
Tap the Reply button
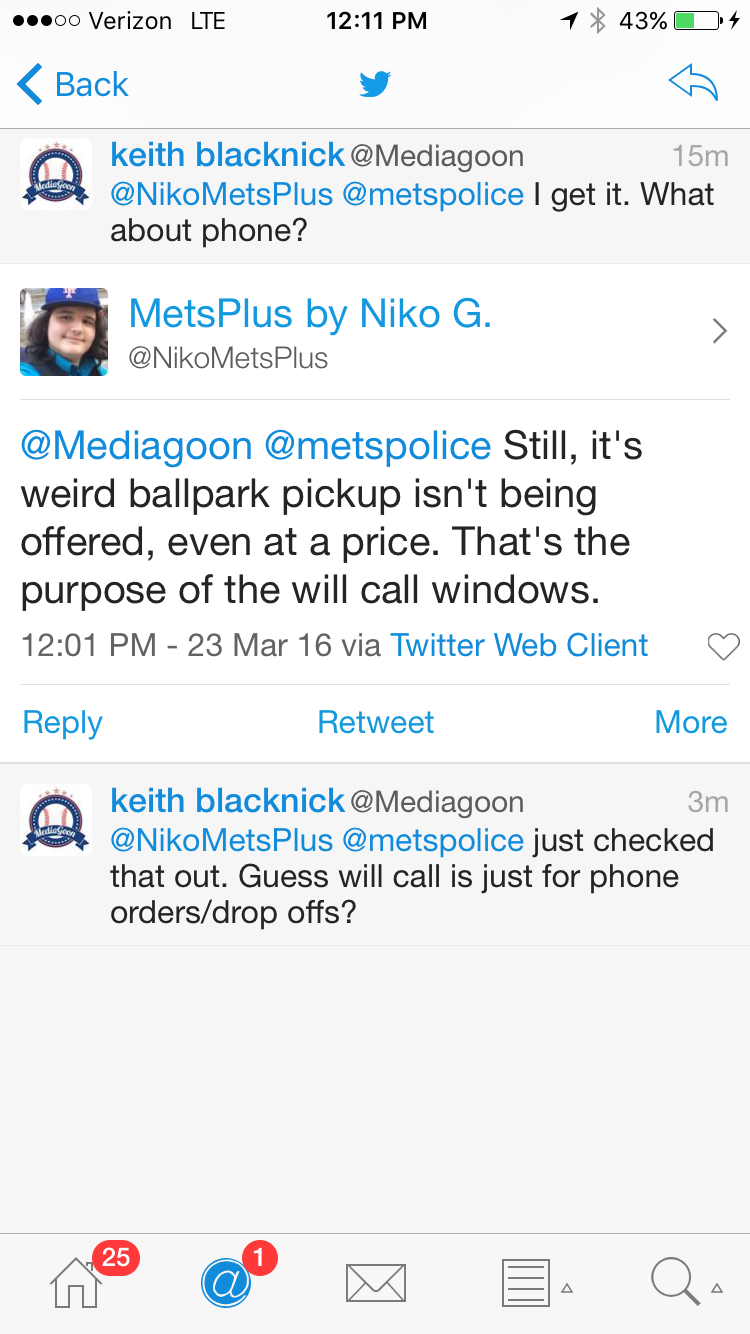(62, 722)
